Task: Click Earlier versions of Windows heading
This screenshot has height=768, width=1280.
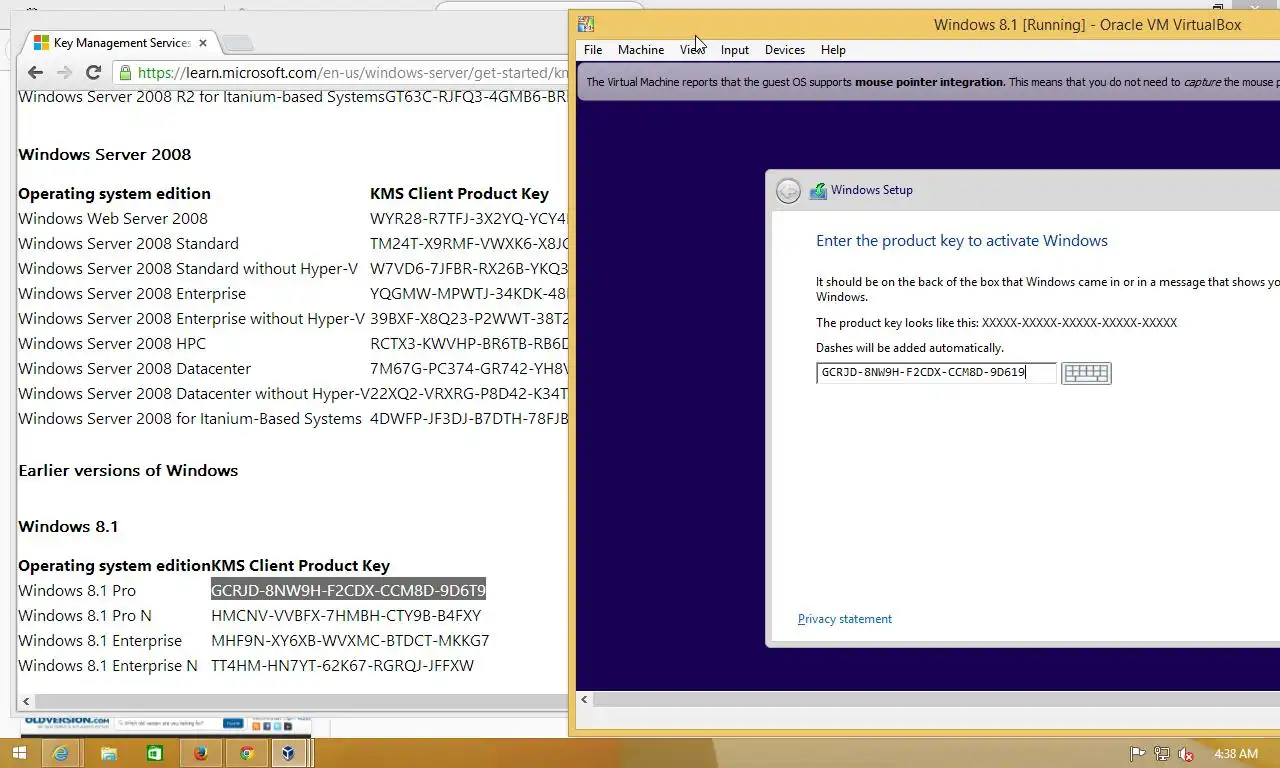Action: coord(128,470)
